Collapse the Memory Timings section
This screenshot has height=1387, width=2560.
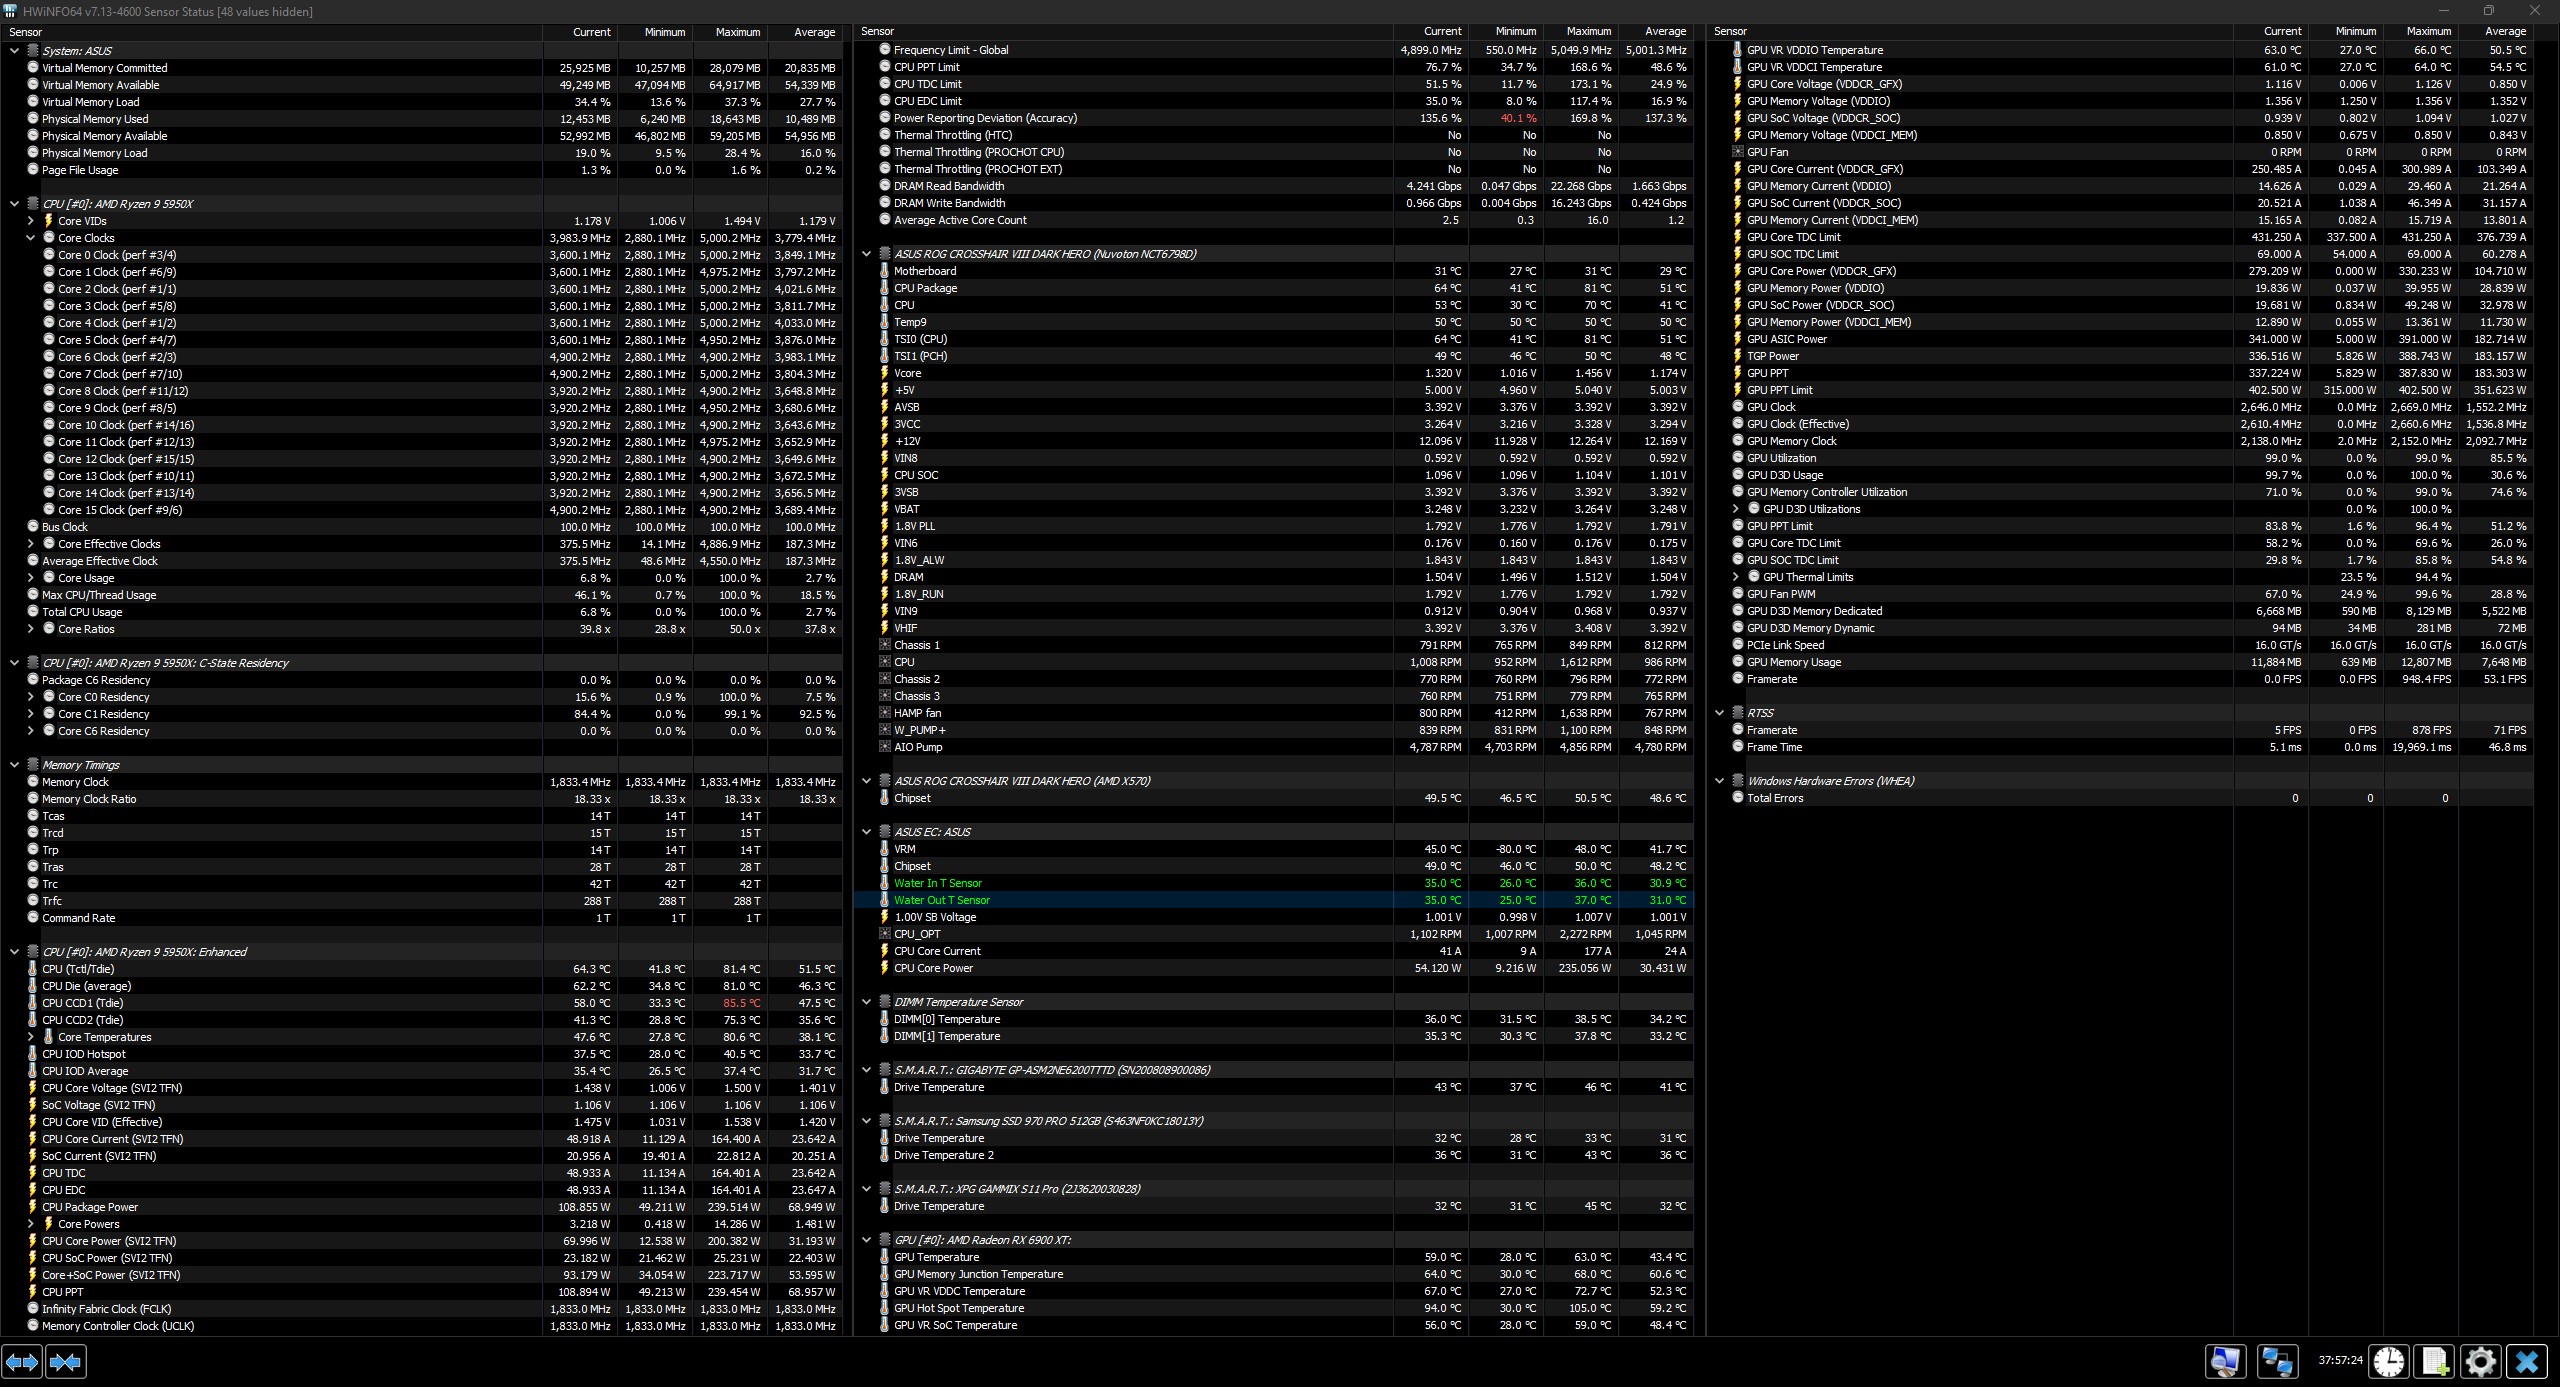click(14, 765)
